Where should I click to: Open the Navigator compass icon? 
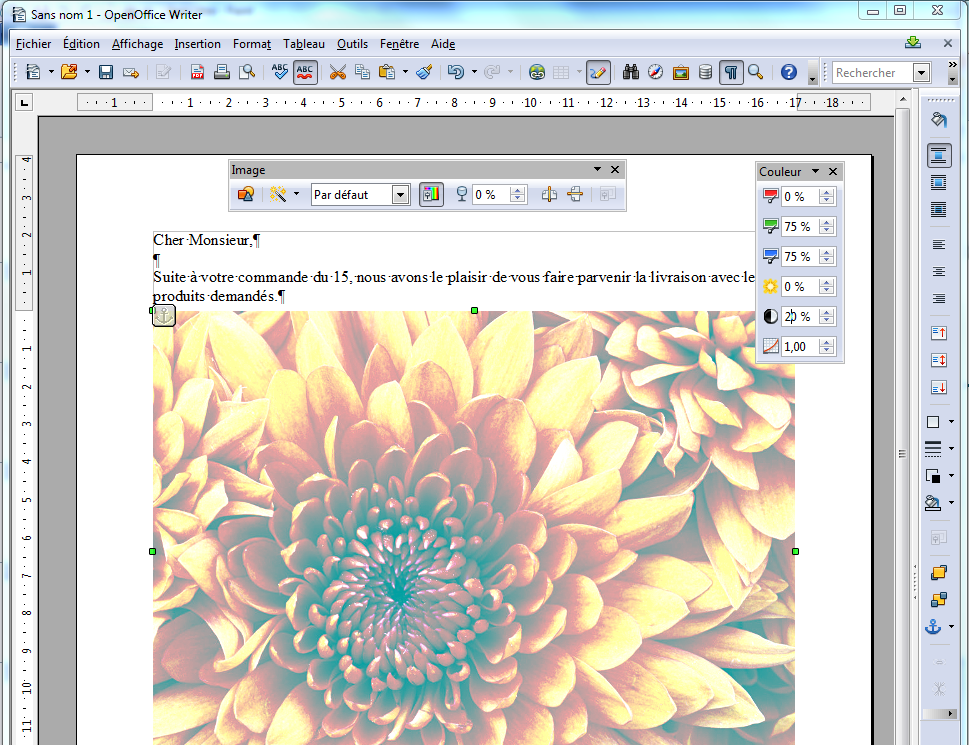(656, 72)
